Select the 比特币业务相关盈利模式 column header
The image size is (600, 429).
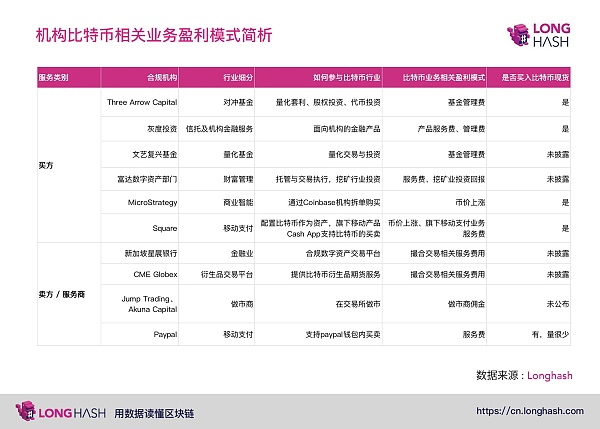(x=445, y=76)
